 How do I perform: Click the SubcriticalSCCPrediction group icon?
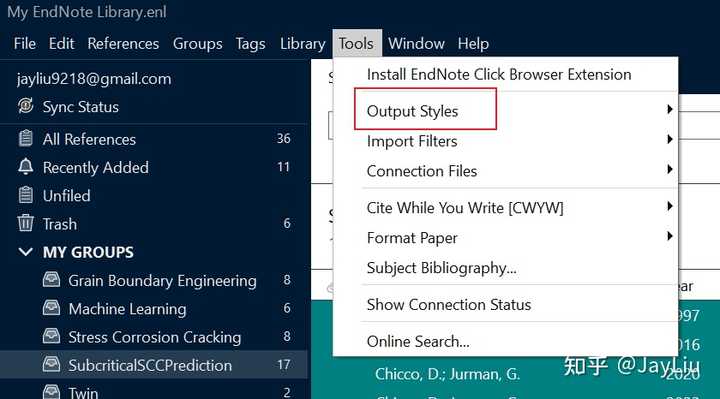[x=51, y=365]
